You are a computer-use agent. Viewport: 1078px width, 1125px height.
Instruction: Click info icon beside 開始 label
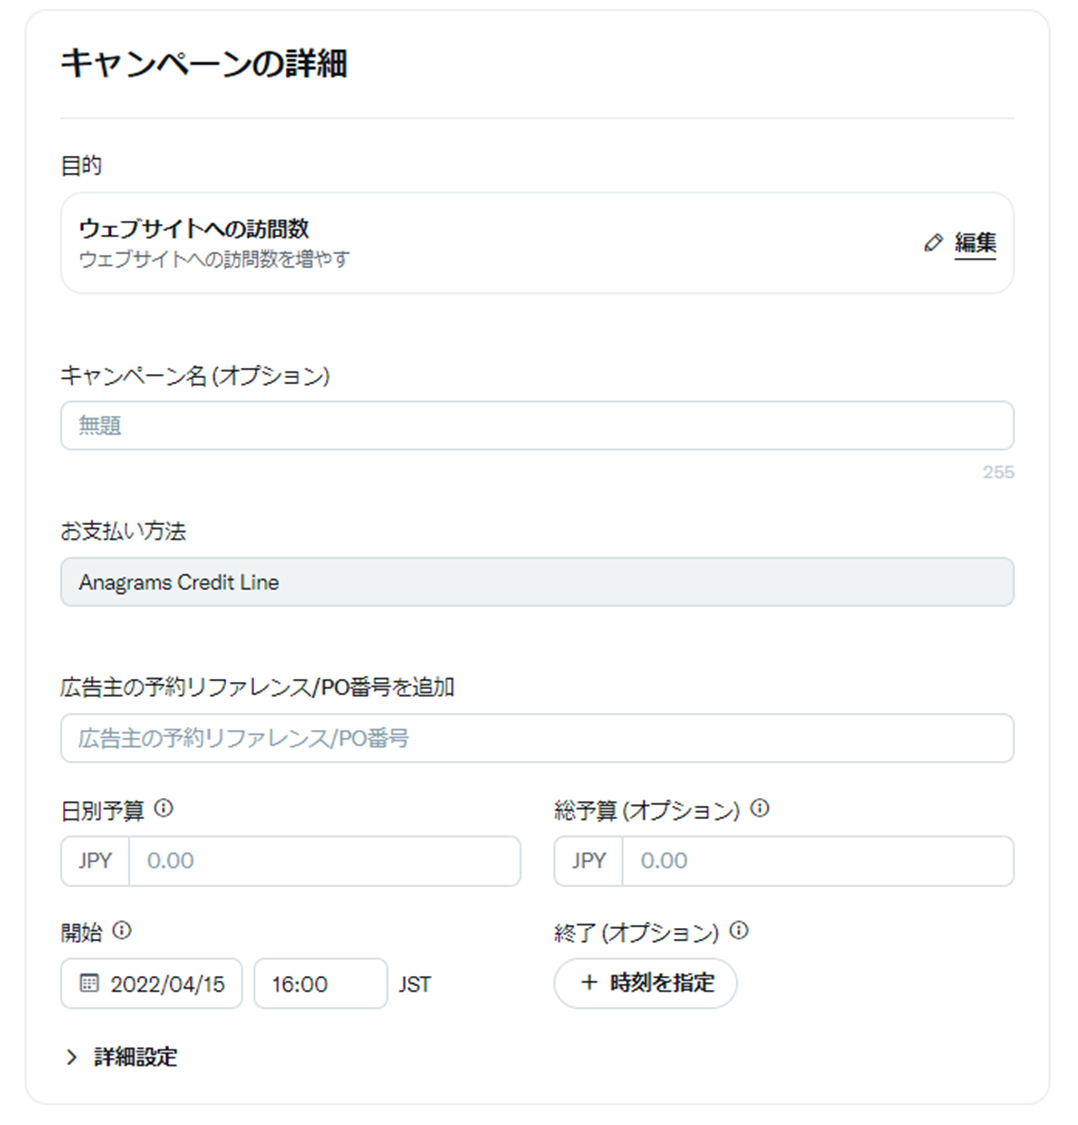122,931
